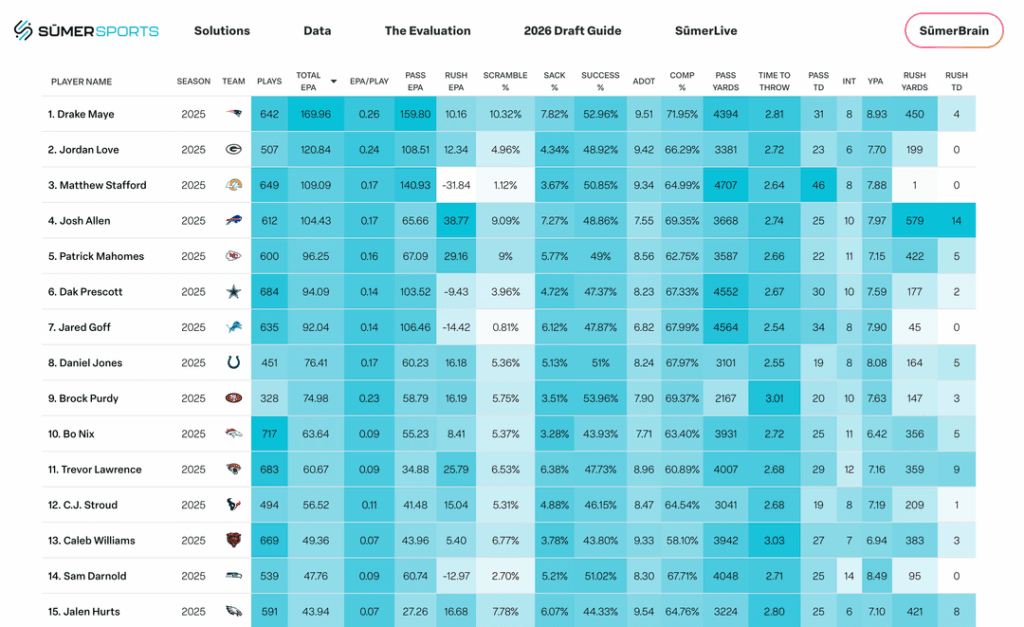Select Drake Maye's player name
Screen dimensions: 1024x627
(81, 114)
